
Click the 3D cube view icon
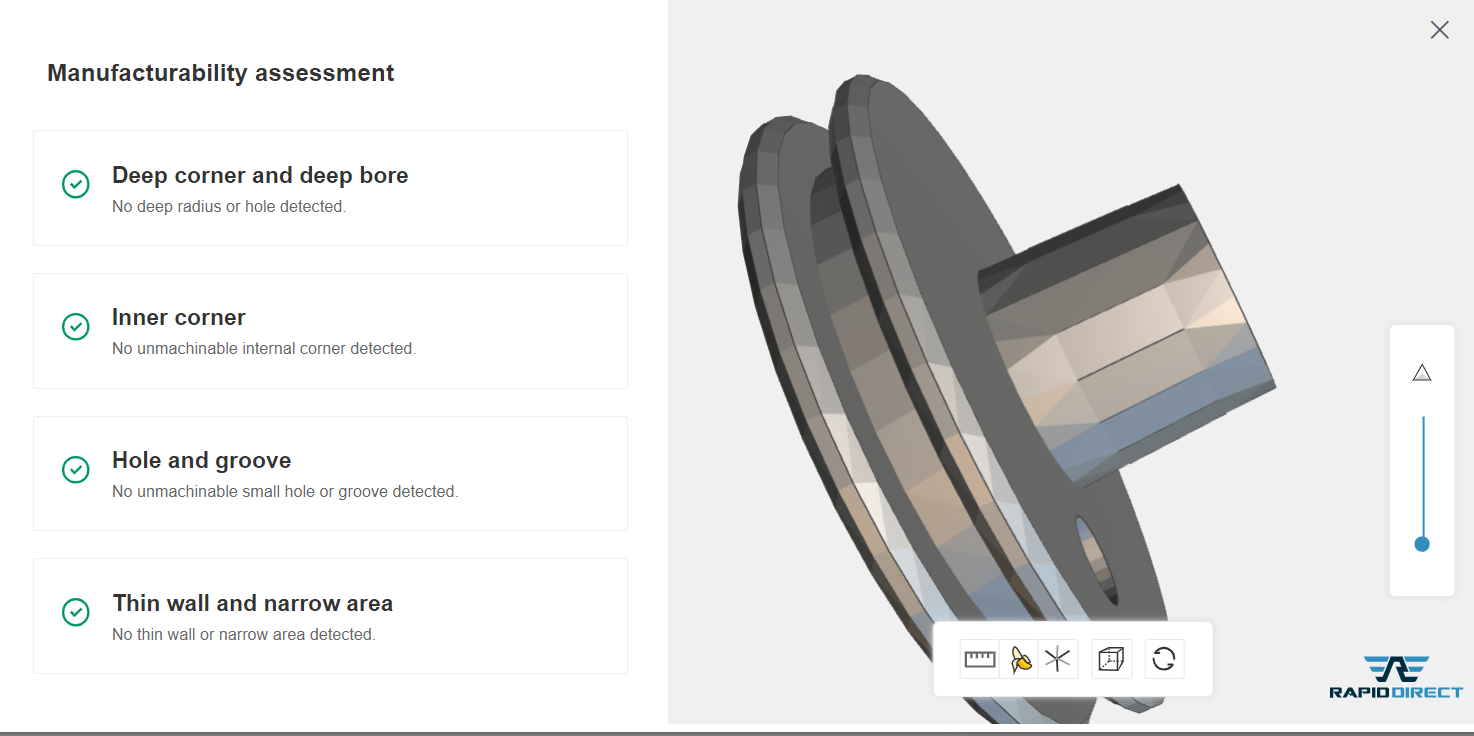tap(1112, 659)
